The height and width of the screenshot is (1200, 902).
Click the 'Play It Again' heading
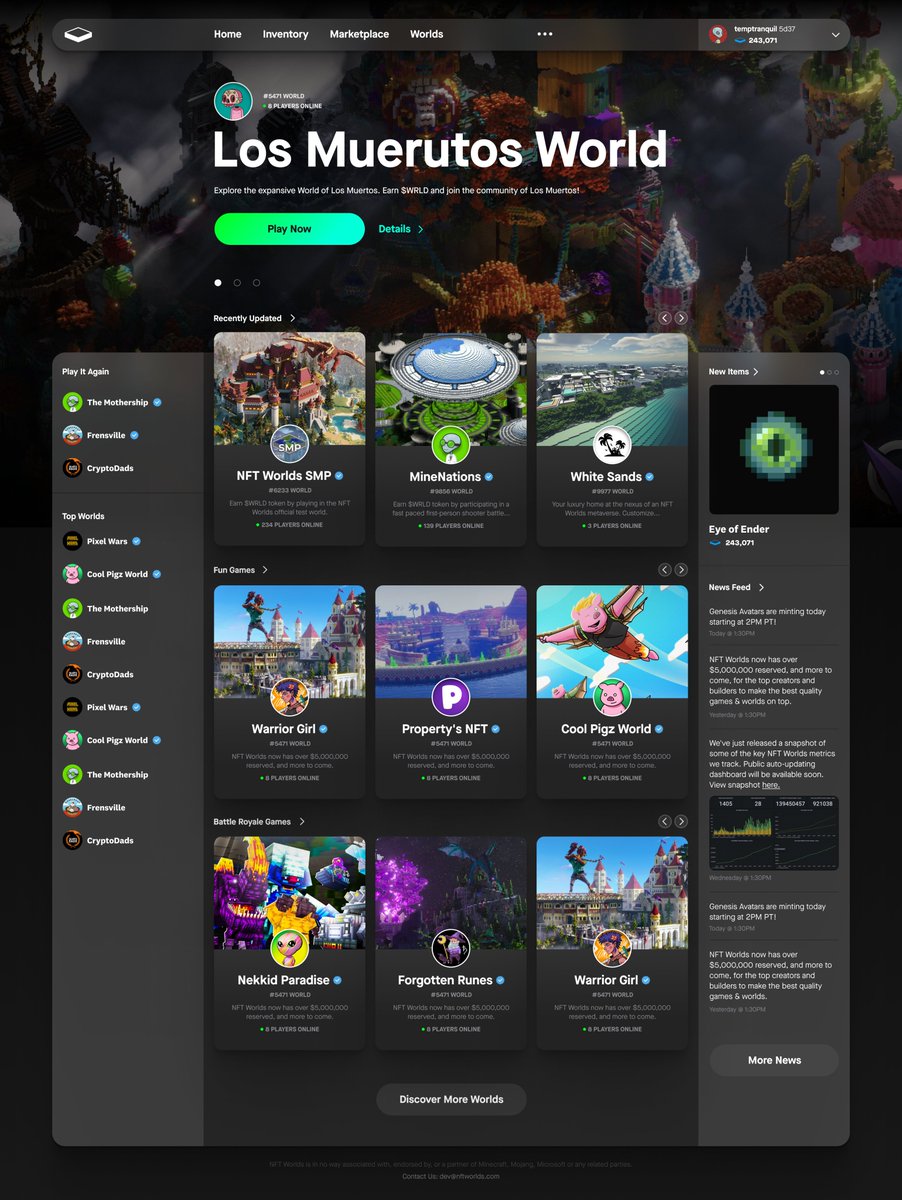click(x=86, y=372)
